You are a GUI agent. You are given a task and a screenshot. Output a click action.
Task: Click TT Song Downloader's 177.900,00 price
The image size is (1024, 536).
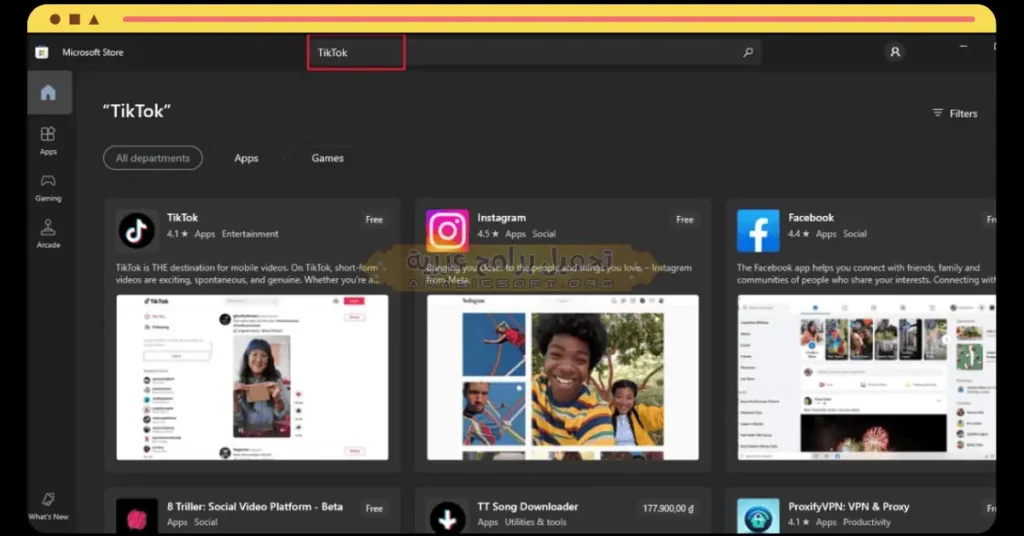tap(668, 508)
